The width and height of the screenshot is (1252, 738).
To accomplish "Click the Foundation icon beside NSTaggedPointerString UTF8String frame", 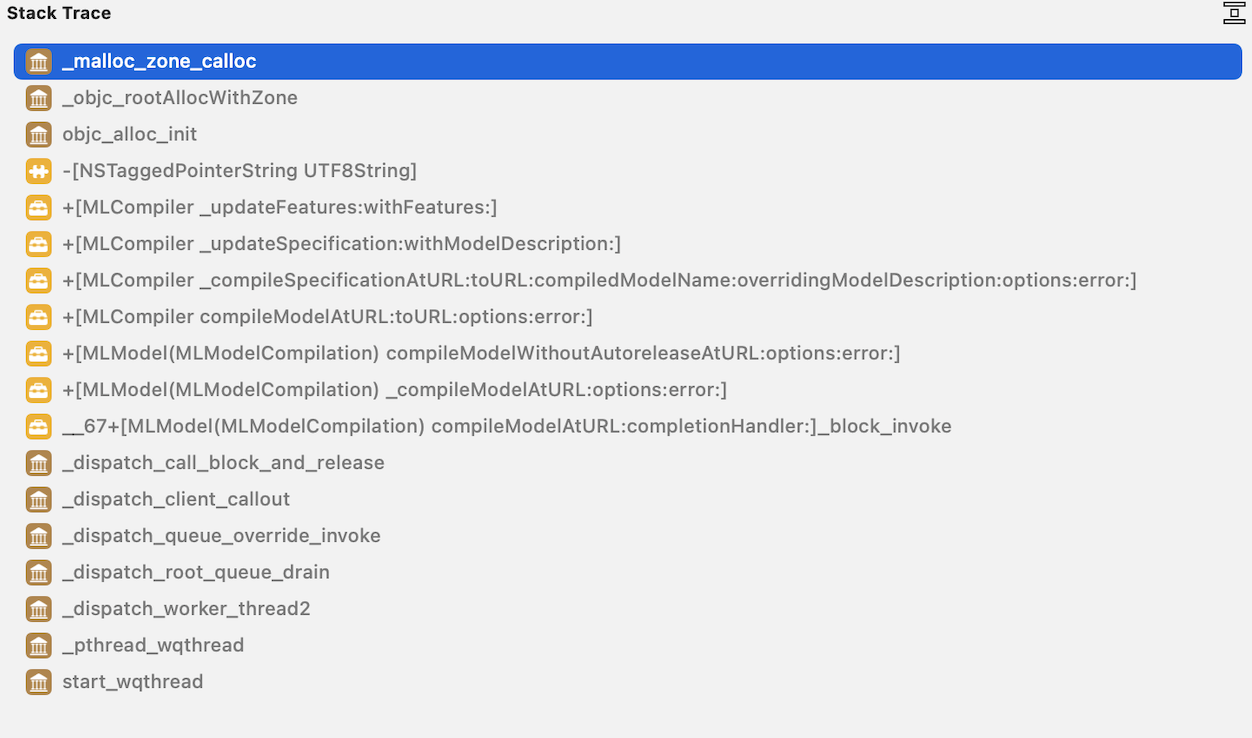I will (38, 170).
